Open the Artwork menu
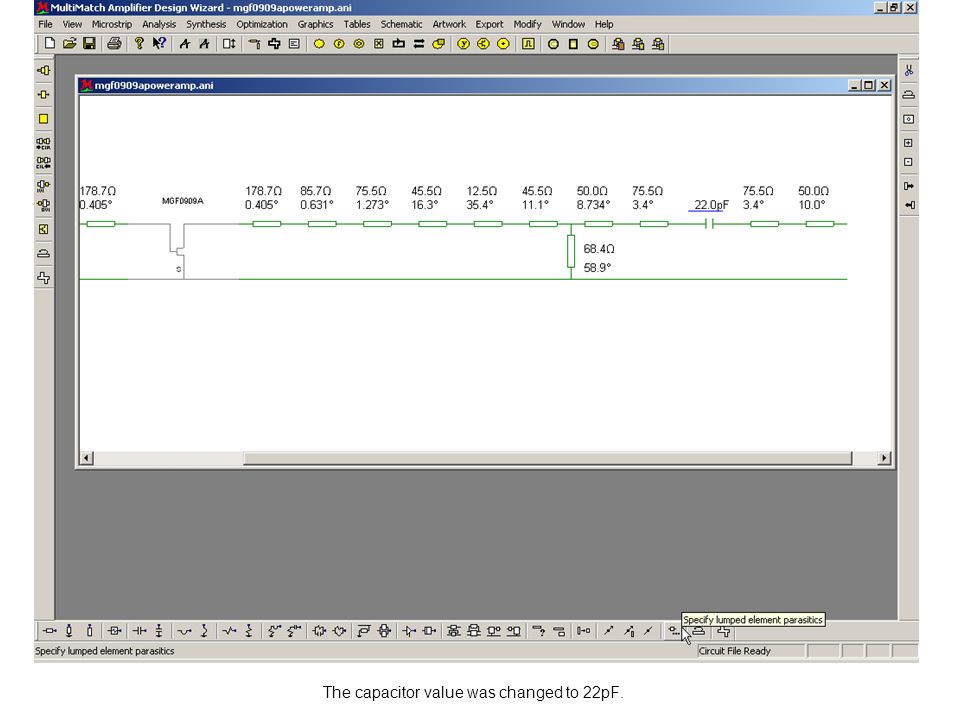The height and width of the screenshot is (720, 960). 449,24
